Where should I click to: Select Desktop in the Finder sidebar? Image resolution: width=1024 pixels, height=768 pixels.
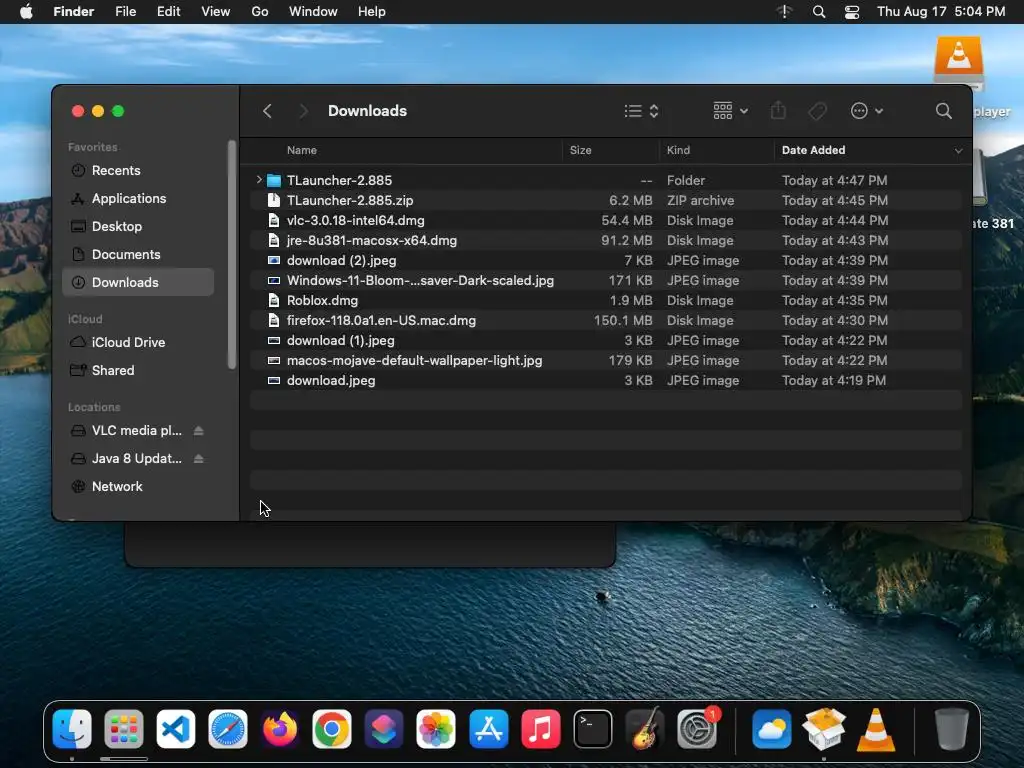[138, 227]
